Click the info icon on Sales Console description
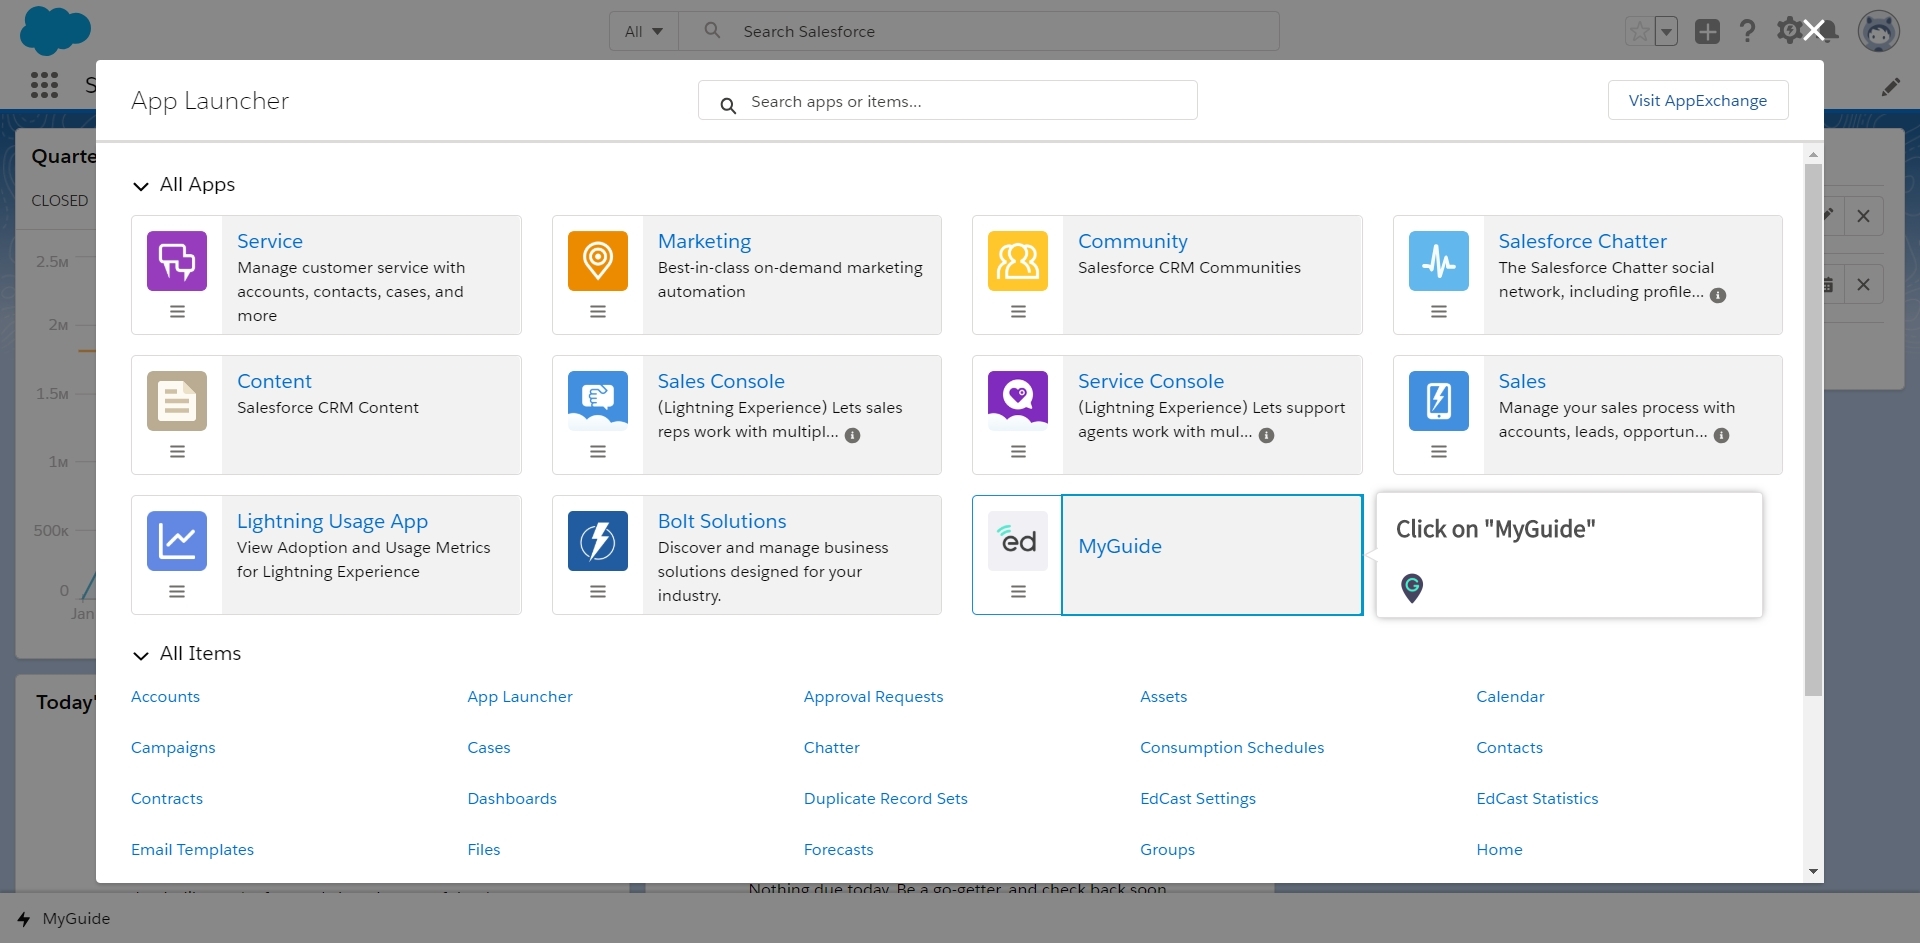The width and height of the screenshot is (1920, 943). pos(852,435)
